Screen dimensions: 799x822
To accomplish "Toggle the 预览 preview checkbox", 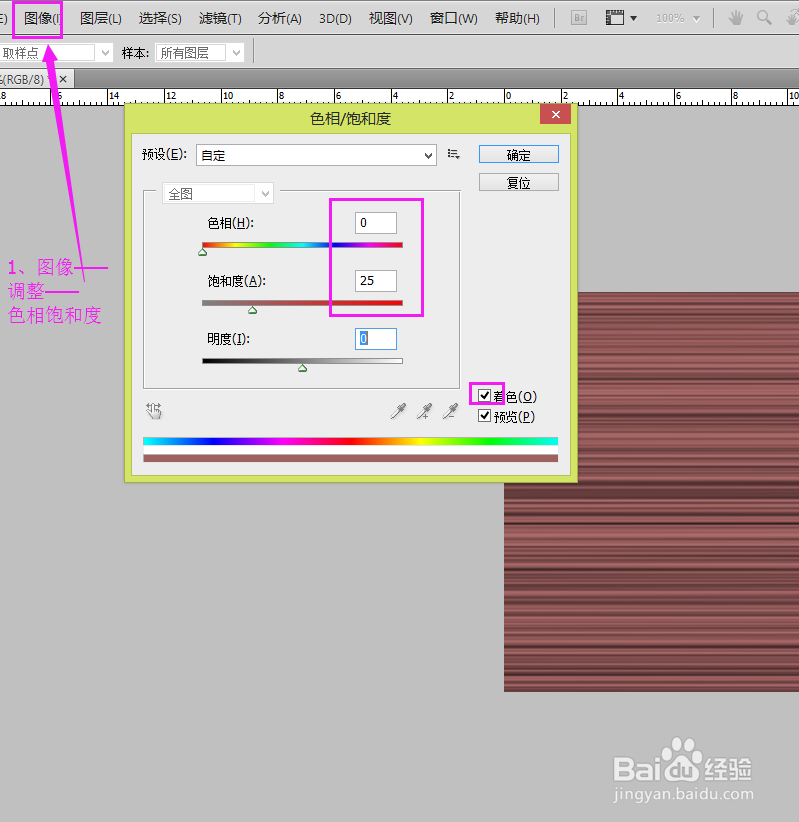I will (x=484, y=416).
